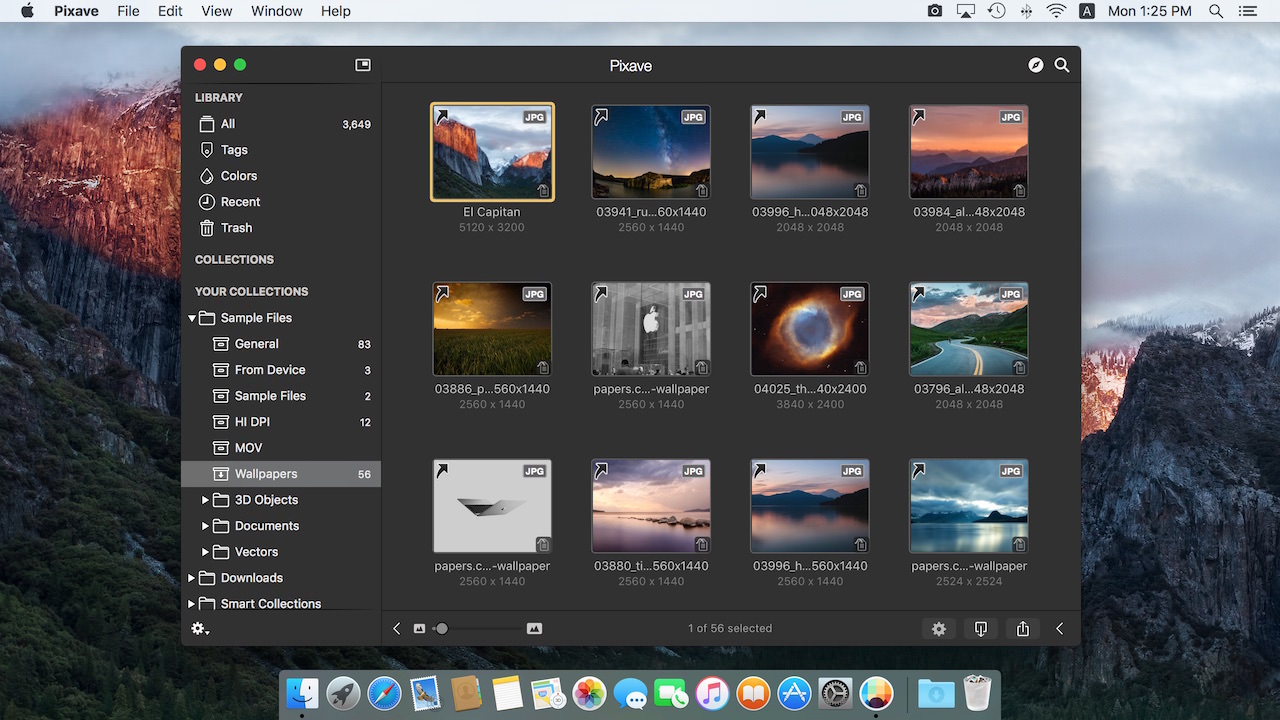Open the File menu
The image size is (1280, 720).
(128, 11)
